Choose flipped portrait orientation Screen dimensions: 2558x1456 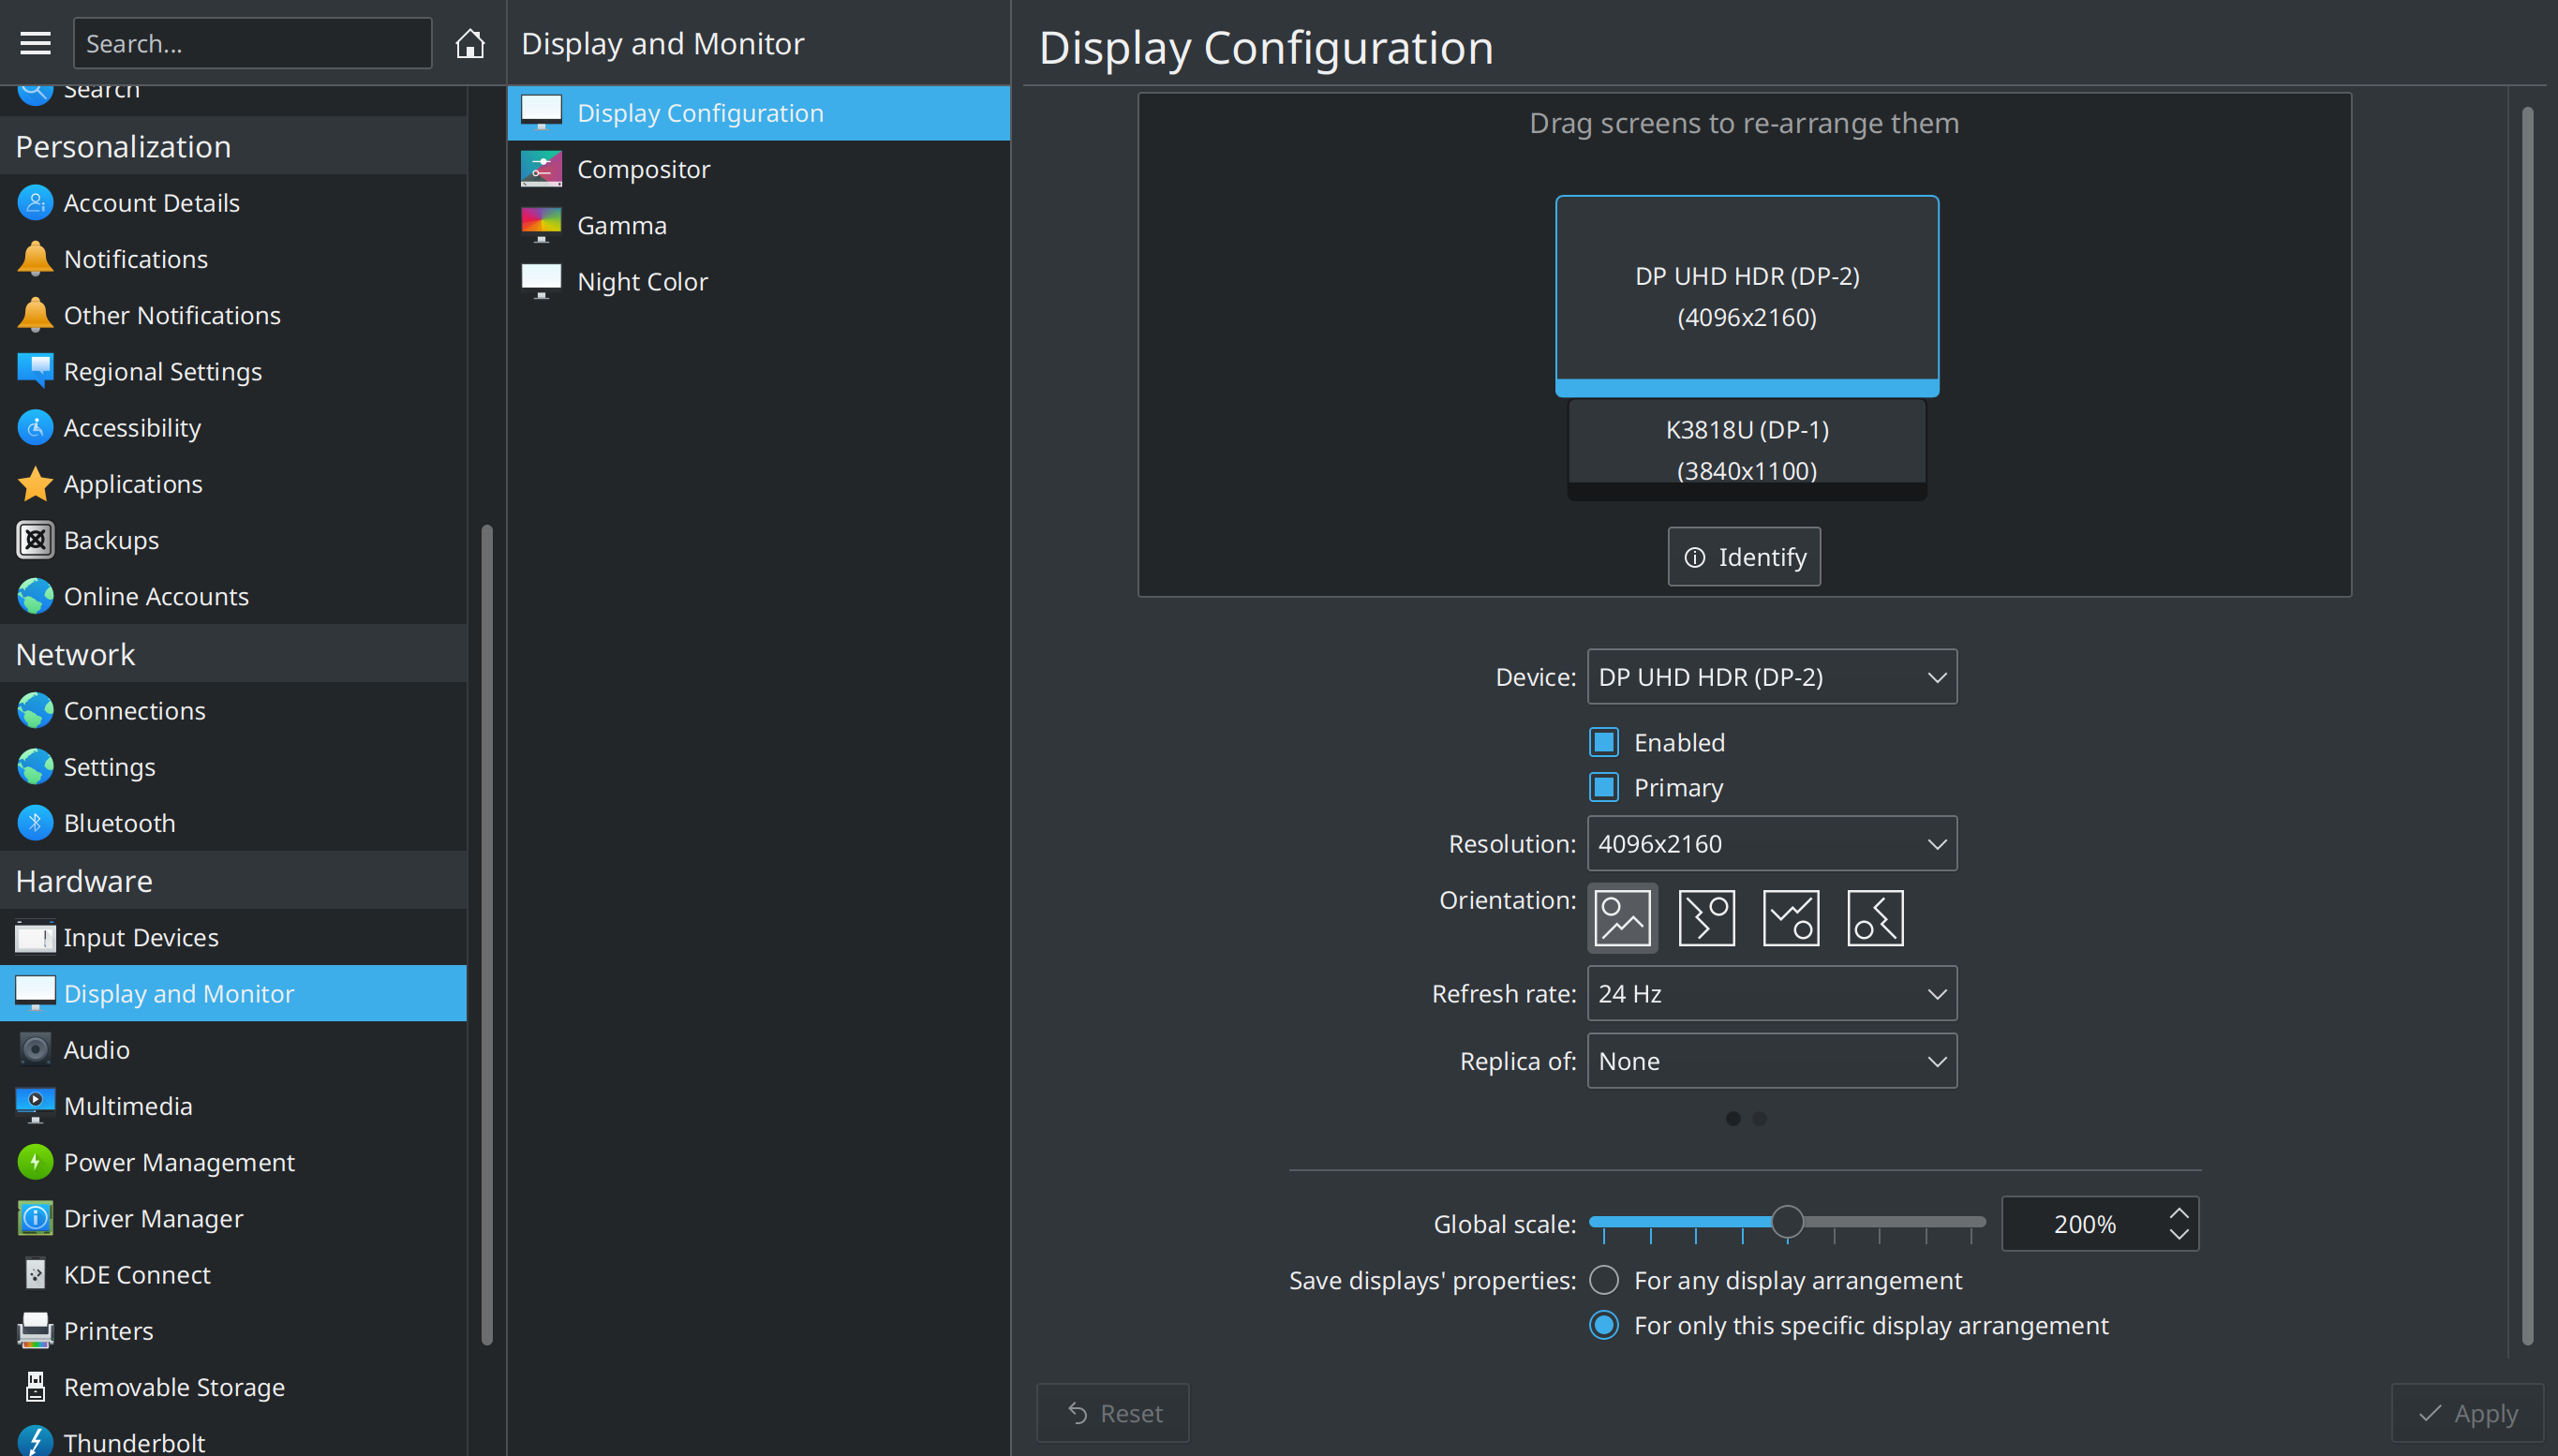[1873, 917]
